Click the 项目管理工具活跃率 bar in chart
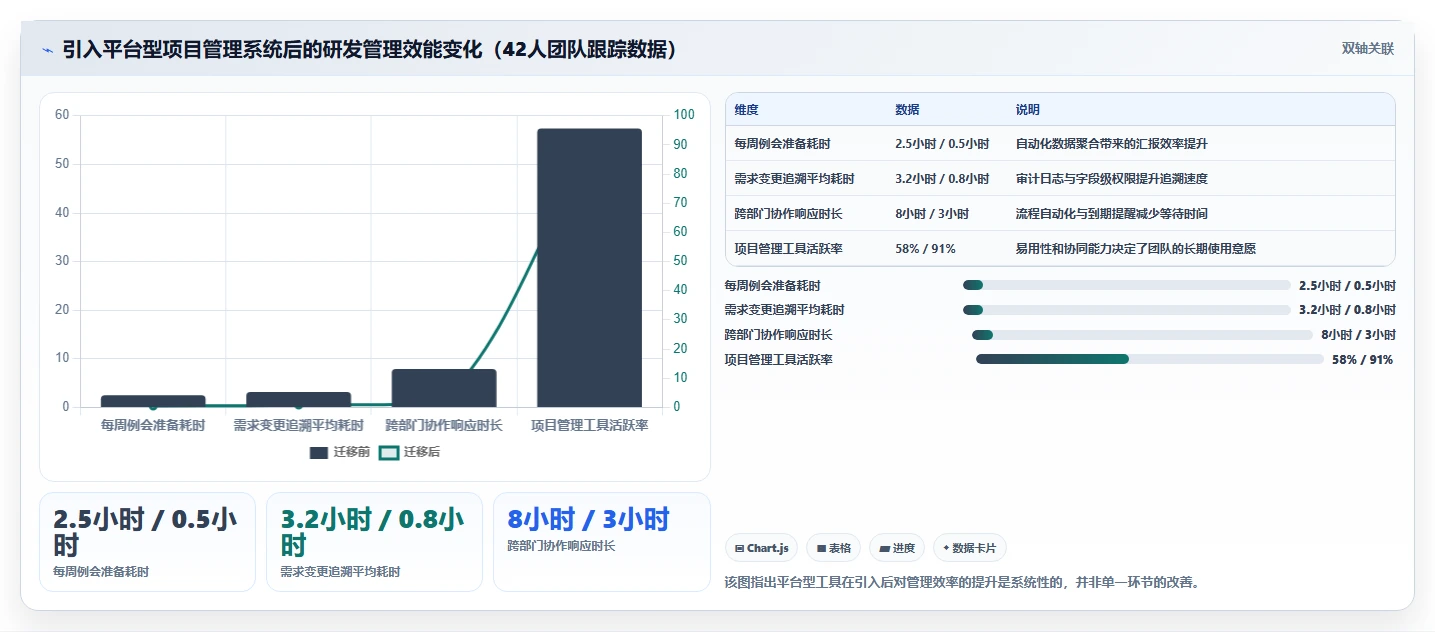The image size is (1435, 632). [589, 268]
